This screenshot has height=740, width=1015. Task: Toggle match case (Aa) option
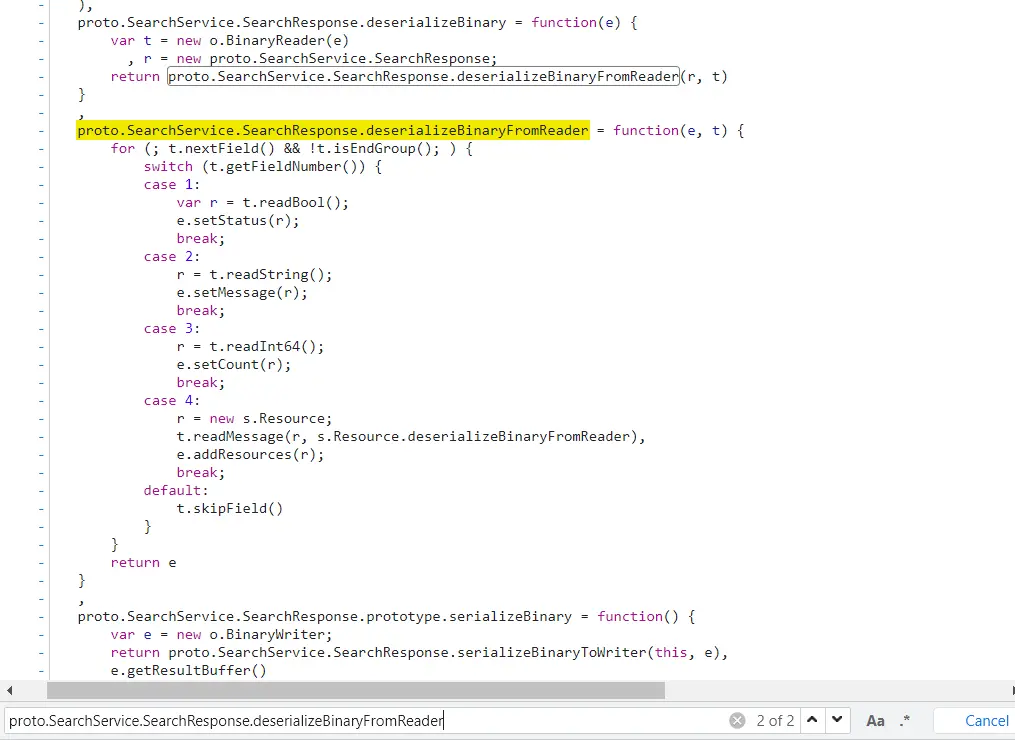point(875,721)
